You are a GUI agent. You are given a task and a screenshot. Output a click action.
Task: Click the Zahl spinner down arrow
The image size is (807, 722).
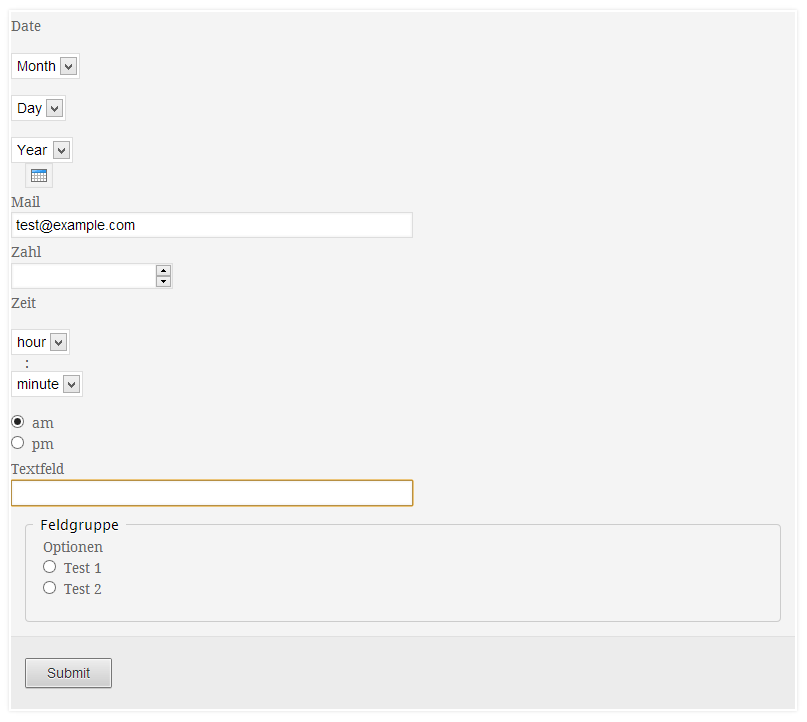[x=163, y=281]
